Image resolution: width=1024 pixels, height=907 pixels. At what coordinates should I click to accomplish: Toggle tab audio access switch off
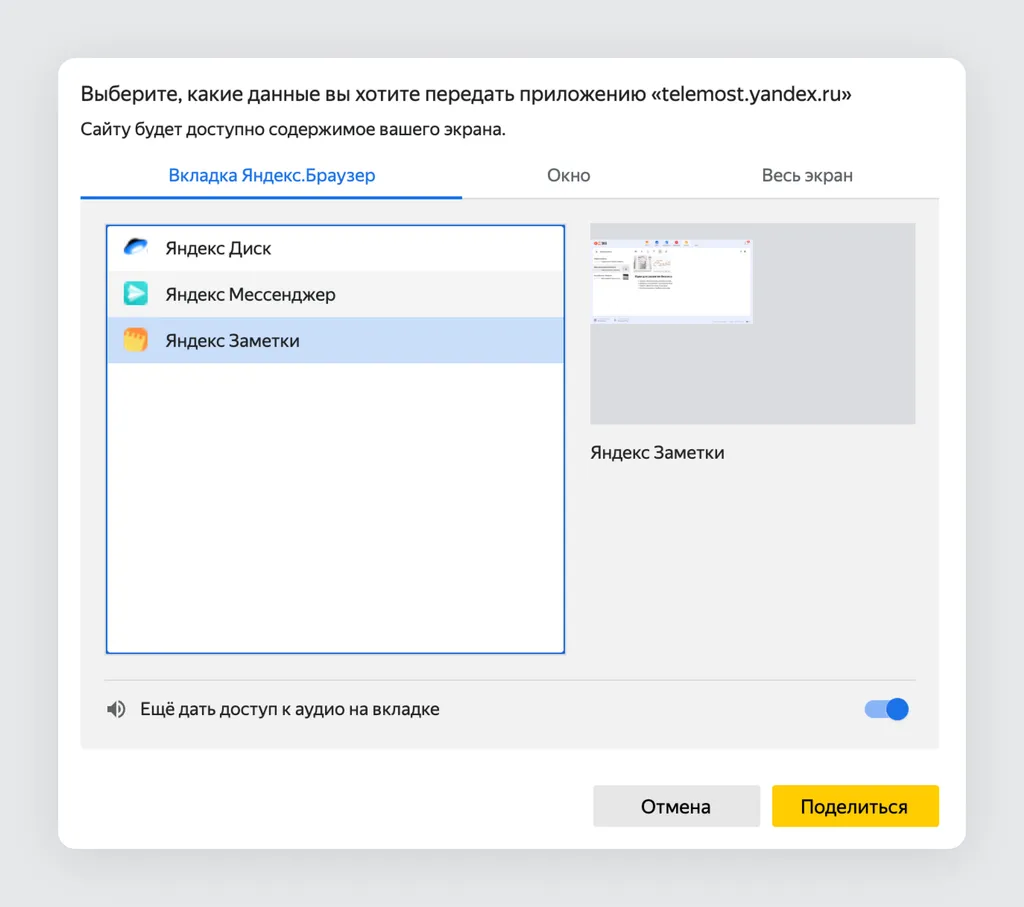886,709
